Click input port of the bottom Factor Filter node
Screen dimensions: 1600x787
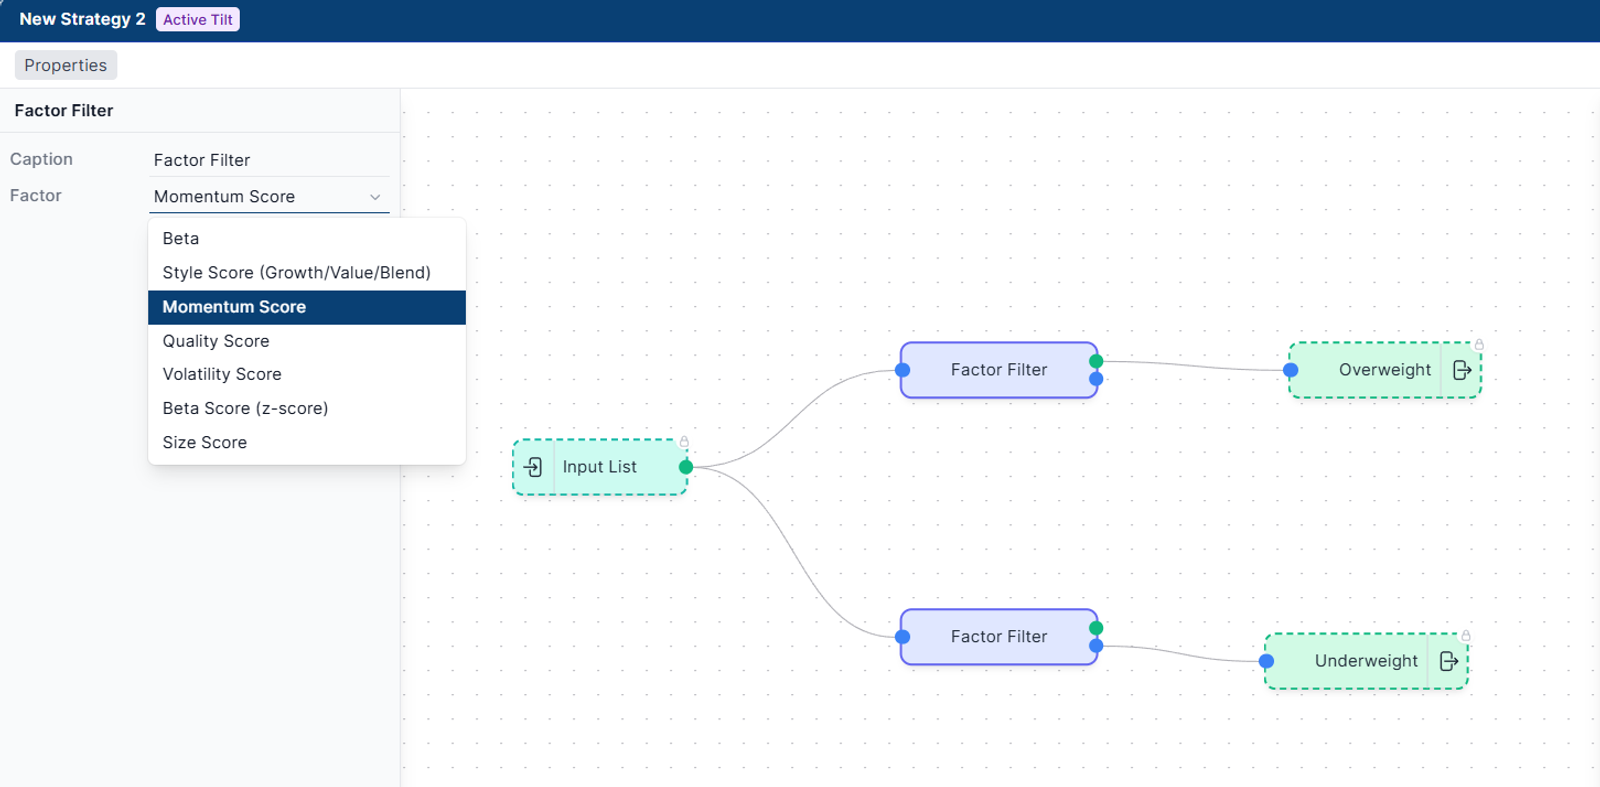tap(903, 637)
